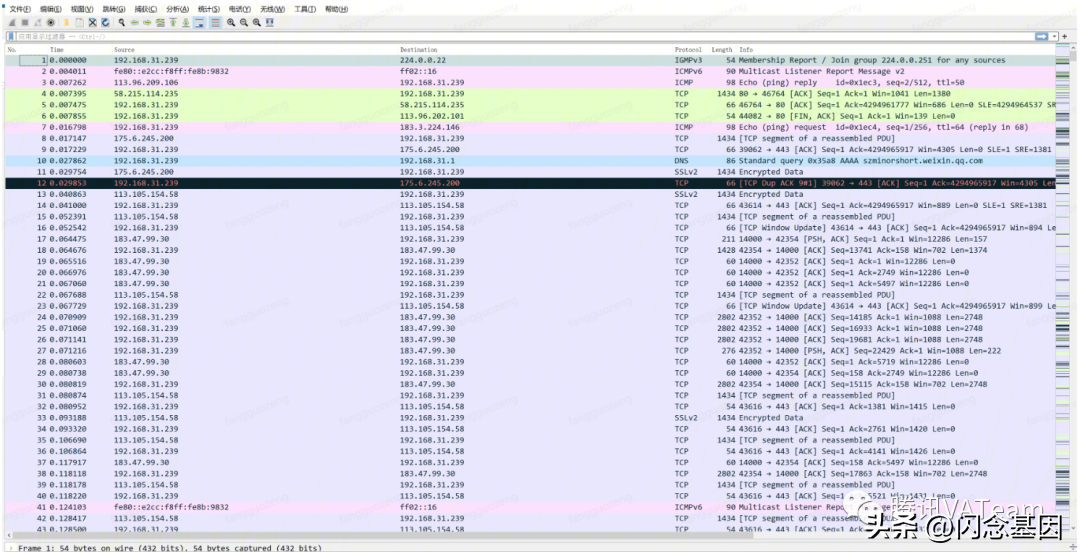Open the display filter bookmark menu
This screenshot has width=1080, height=557.
tap(10, 36)
